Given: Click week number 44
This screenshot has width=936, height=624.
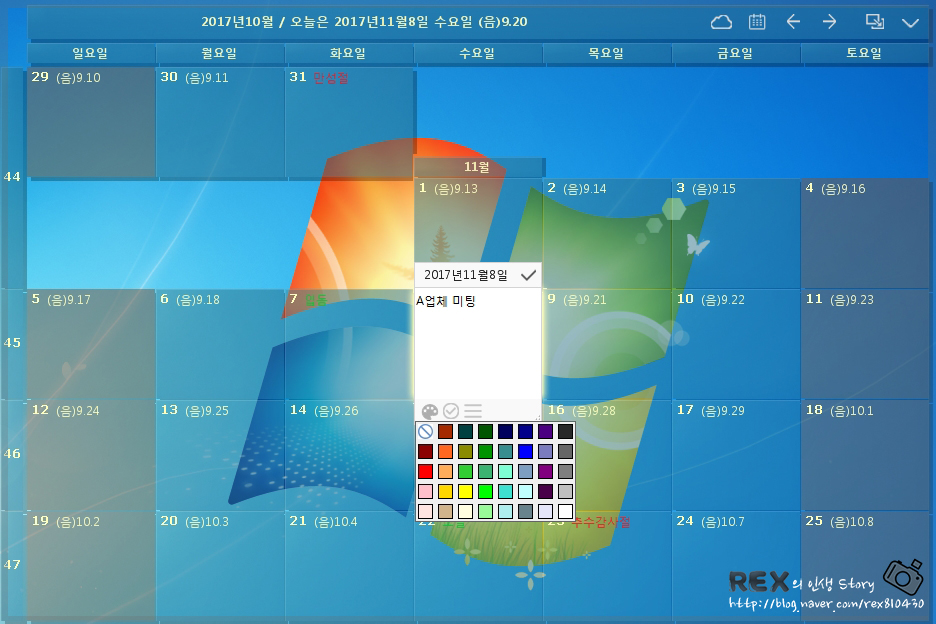Looking at the screenshot, I should click(13, 177).
